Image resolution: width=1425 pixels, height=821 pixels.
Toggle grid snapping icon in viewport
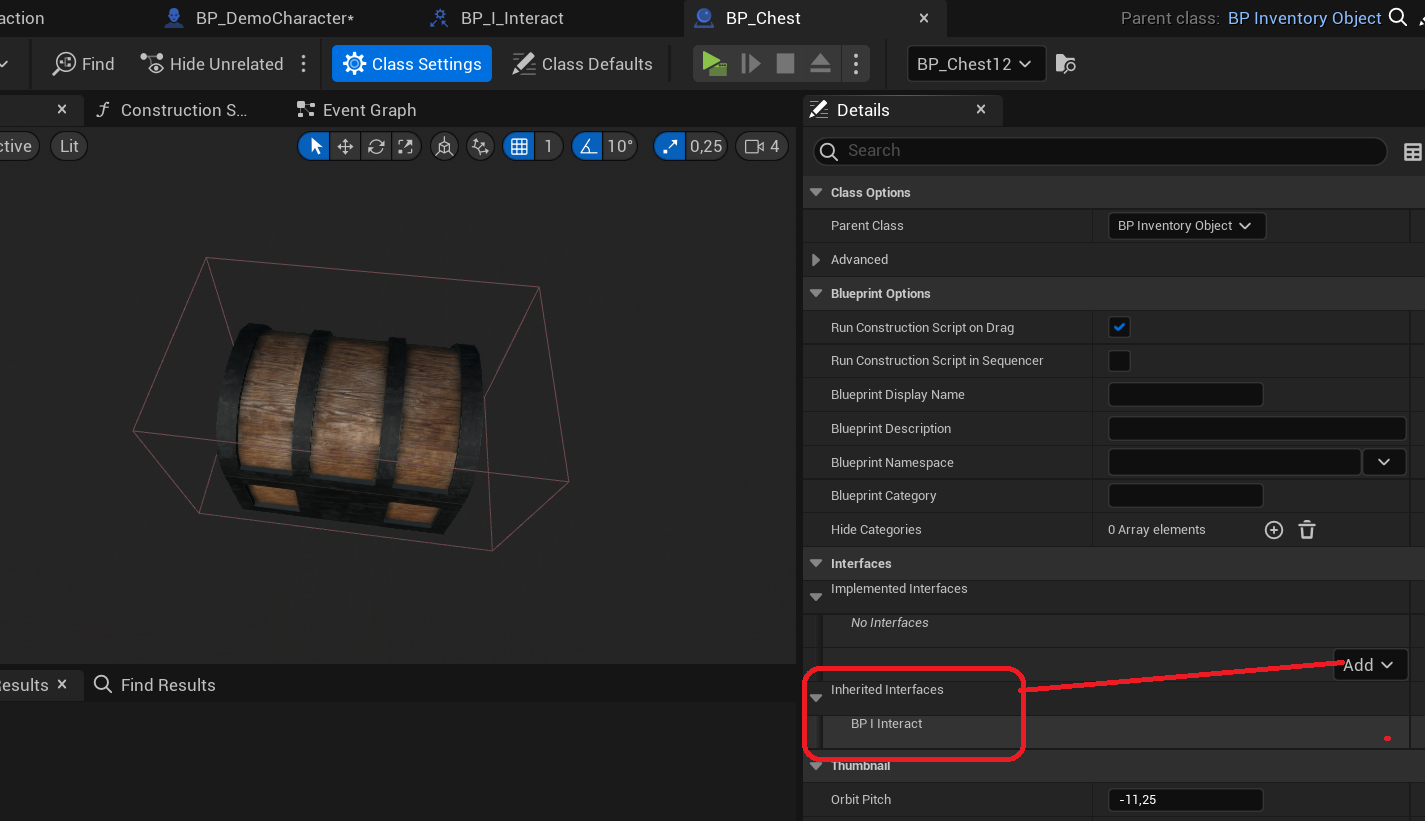(518, 147)
